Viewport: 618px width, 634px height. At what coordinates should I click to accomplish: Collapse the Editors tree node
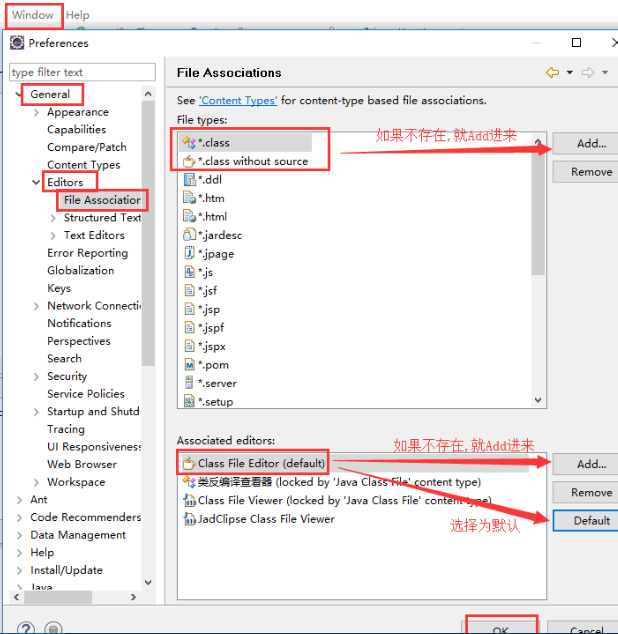[x=36, y=182]
